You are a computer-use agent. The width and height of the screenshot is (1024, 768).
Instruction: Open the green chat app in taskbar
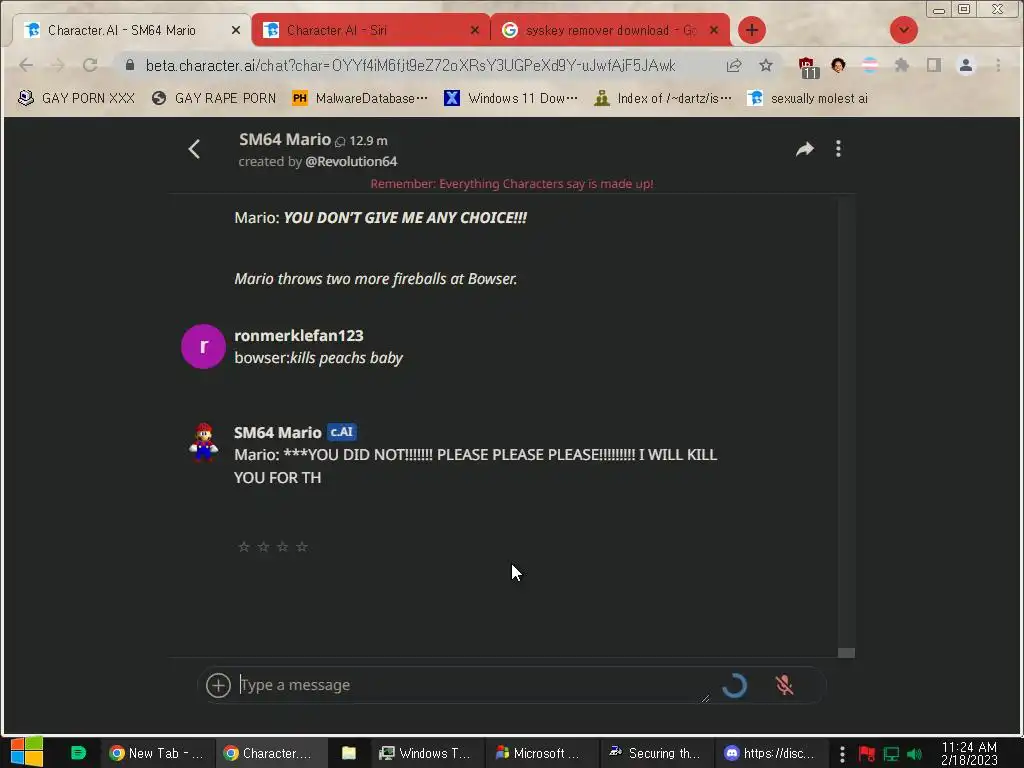pyautogui.click(x=78, y=753)
